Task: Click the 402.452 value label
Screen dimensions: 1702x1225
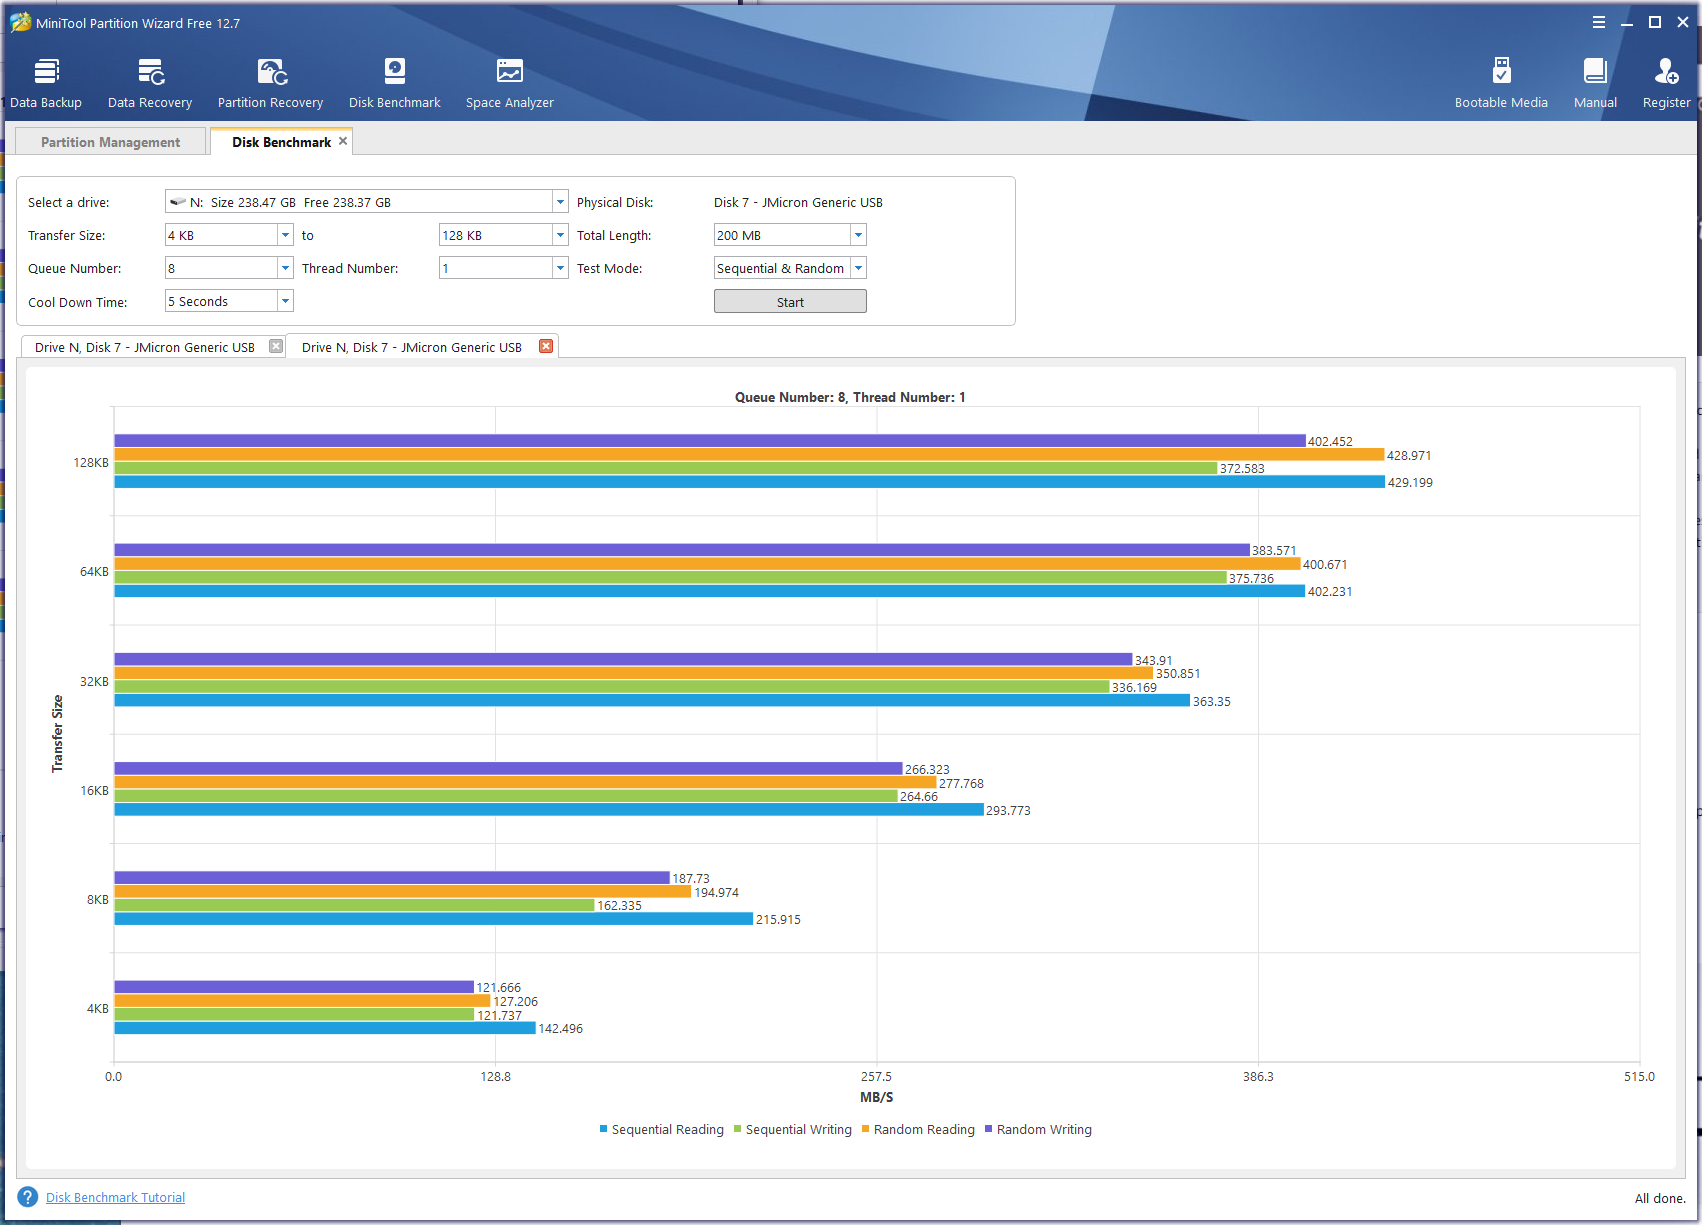Action: pyautogui.click(x=1330, y=442)
